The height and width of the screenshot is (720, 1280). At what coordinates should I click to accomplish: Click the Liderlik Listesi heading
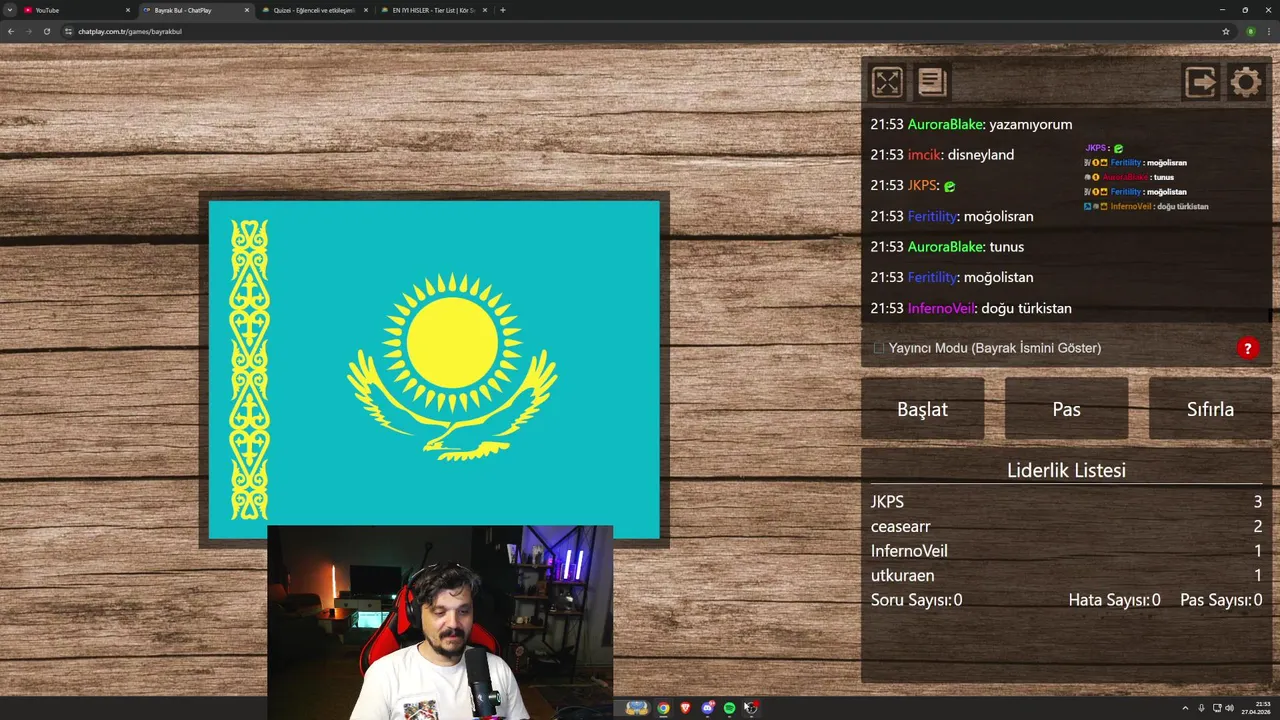point(1066,470)
